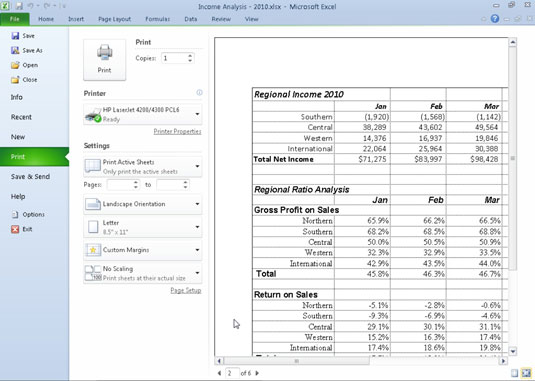Select New in the backstage menu
This screenshot has width=535, height=381.
click(x=18, y=137)
